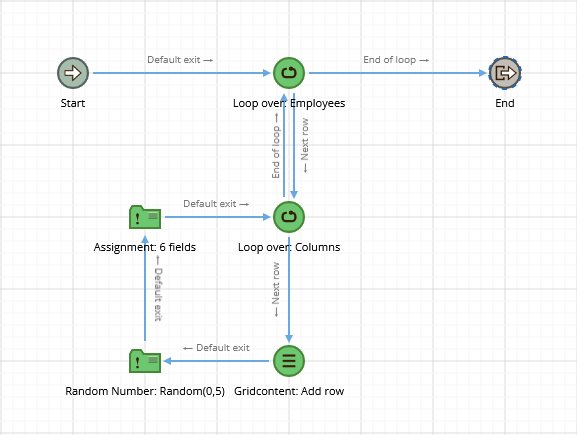Viewport: 577px width, 435px height.
Task: Select the Loop over Employees node
Action: tap(289, 73)
